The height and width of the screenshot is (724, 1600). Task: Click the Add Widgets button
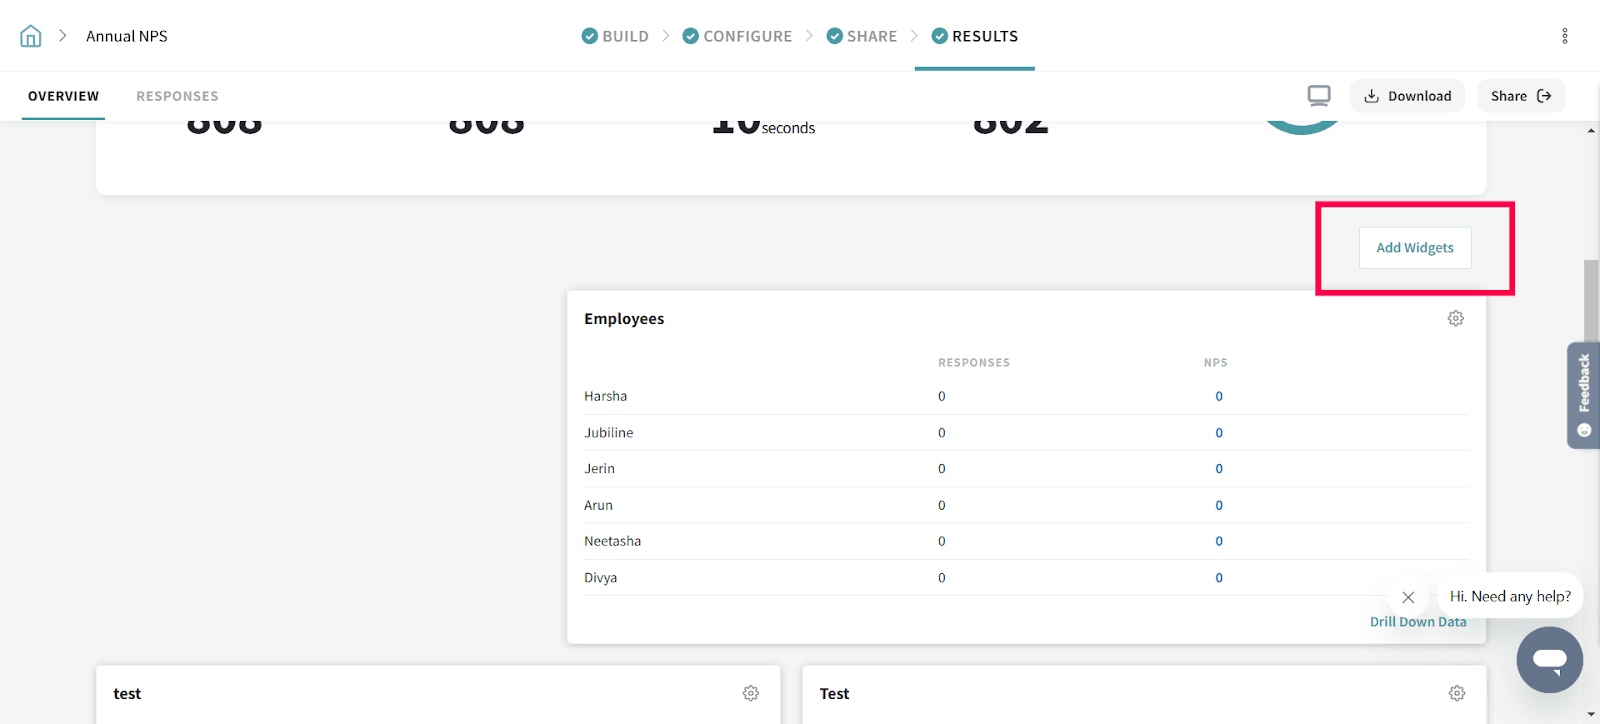coord(1414,248)
